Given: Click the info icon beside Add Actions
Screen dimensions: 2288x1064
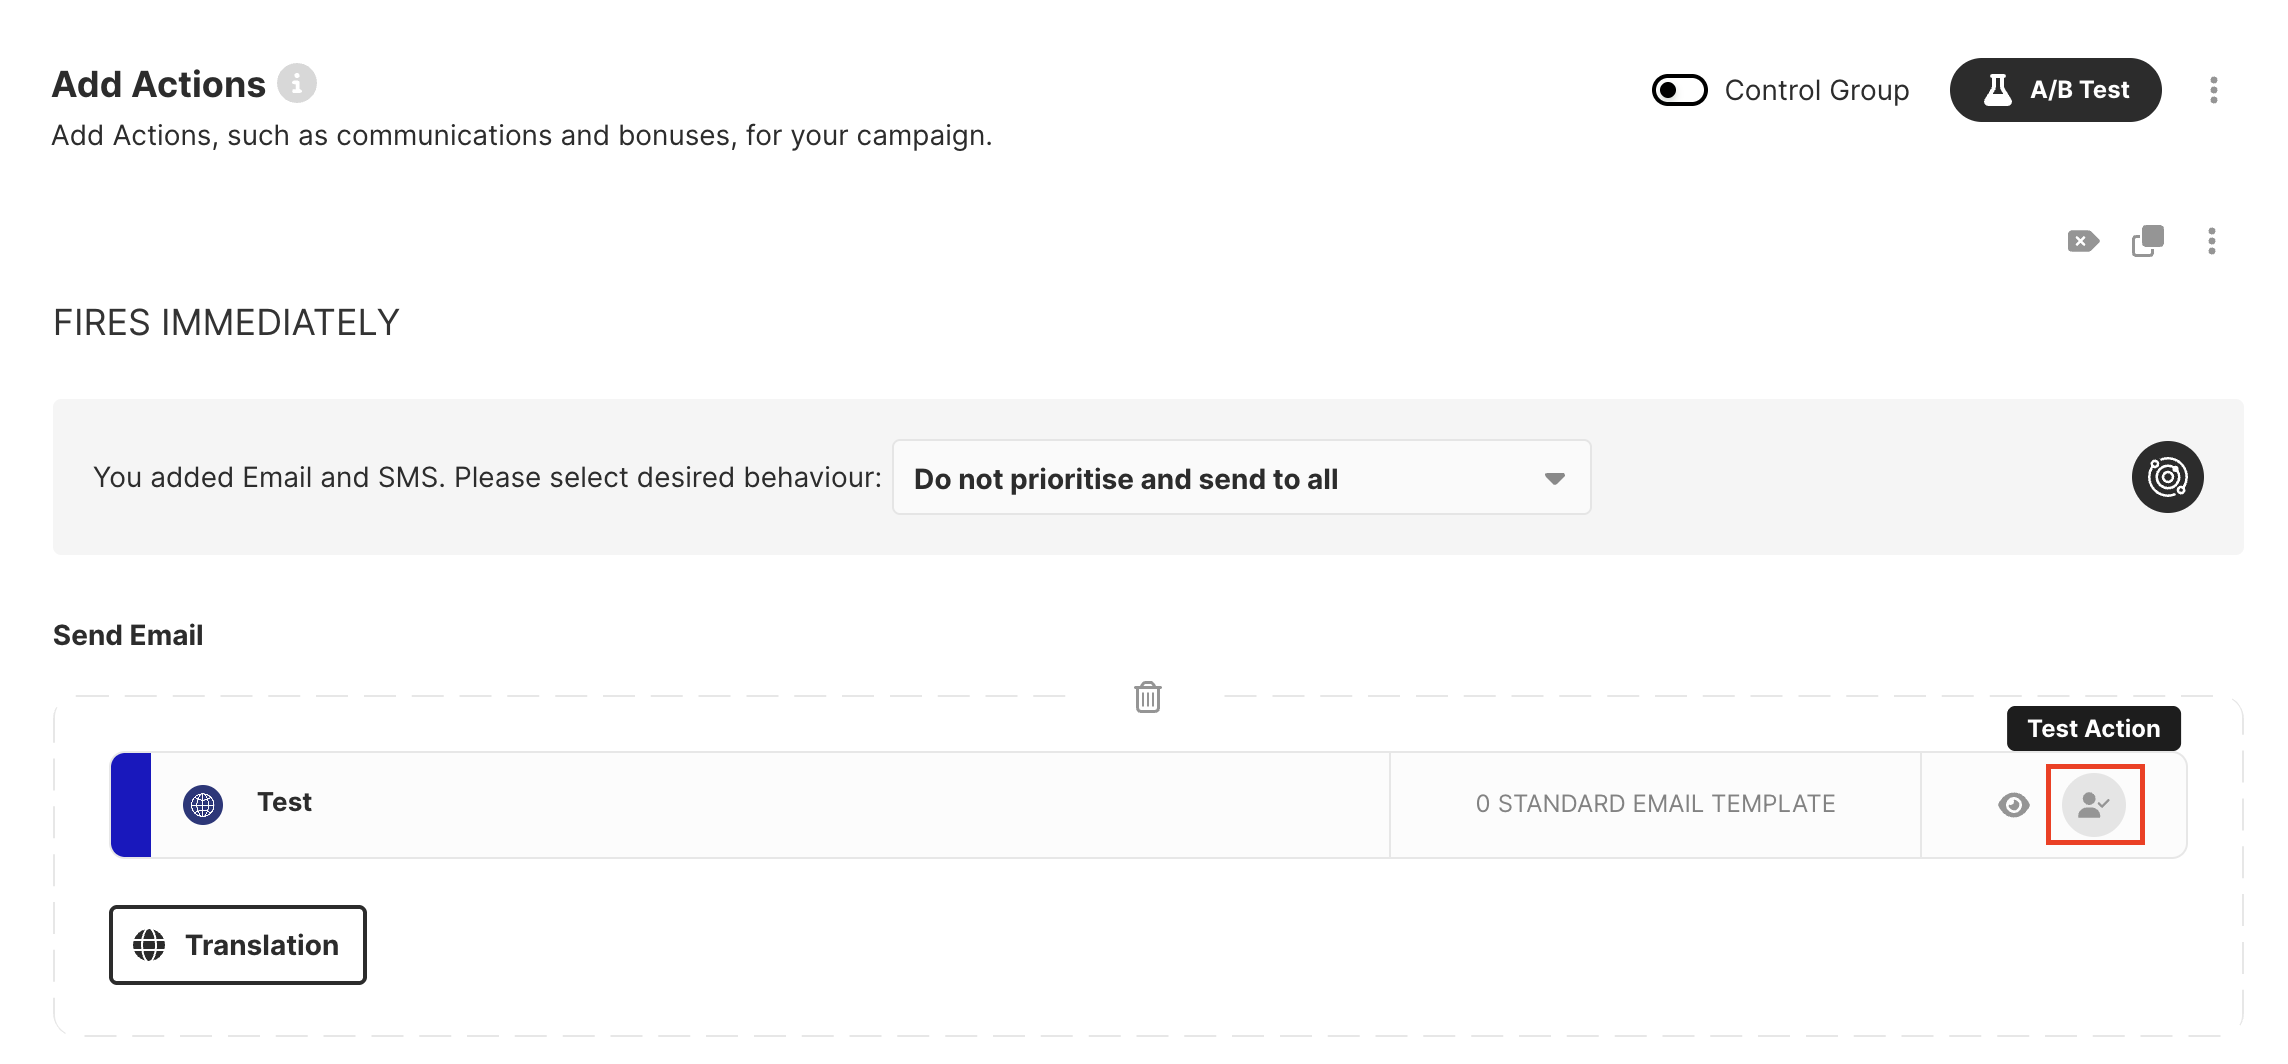Looking at the screenshot, I should click(x=297, y=83).
